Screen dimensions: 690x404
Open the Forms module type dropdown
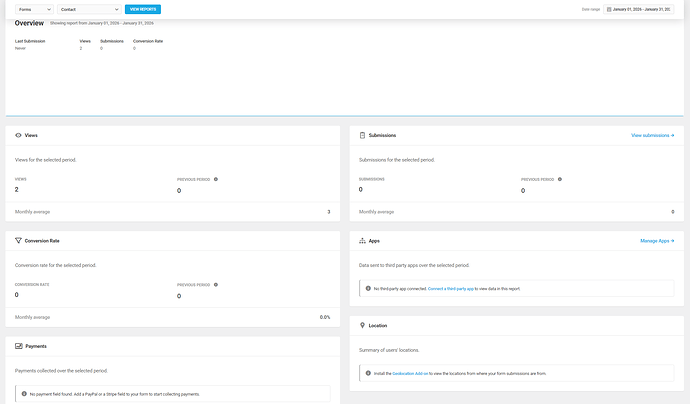(34, 9)
